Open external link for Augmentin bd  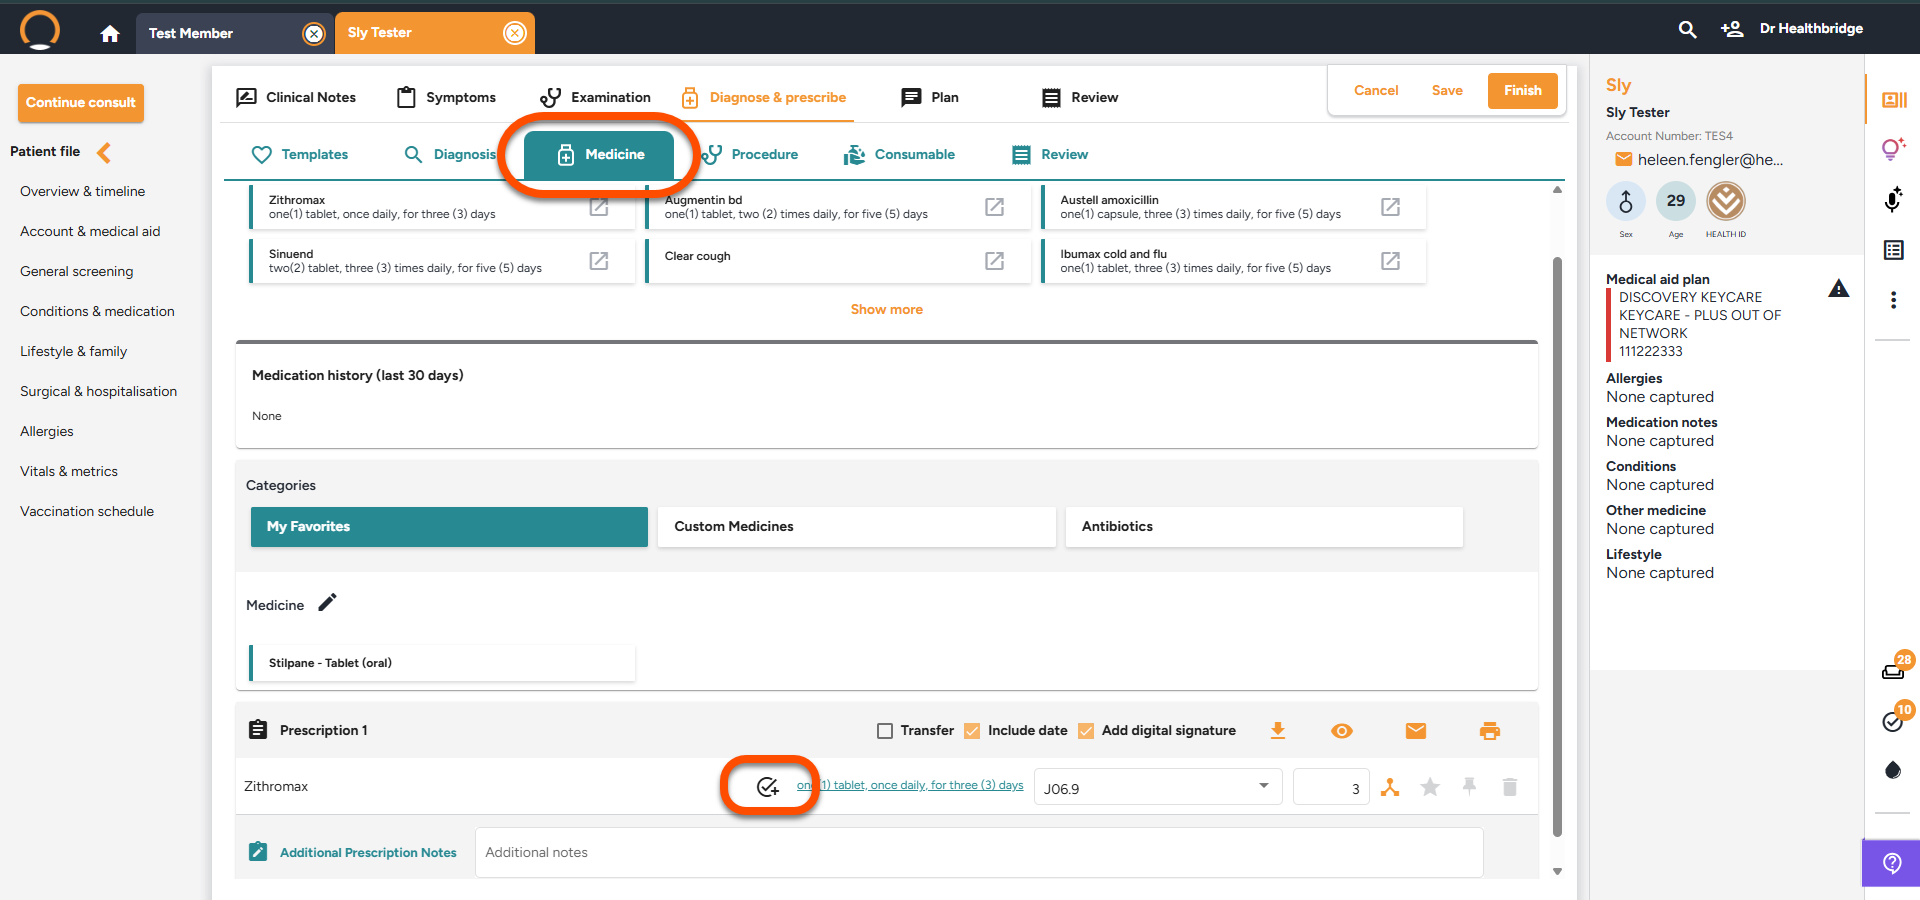click(x=994, y=207)
